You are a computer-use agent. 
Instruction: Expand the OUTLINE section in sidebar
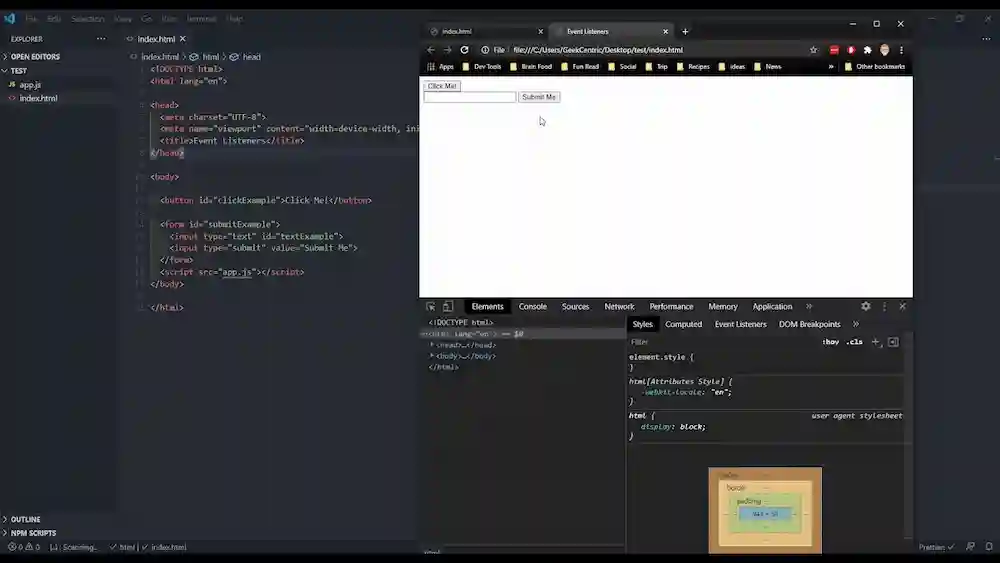click(25, 519)
